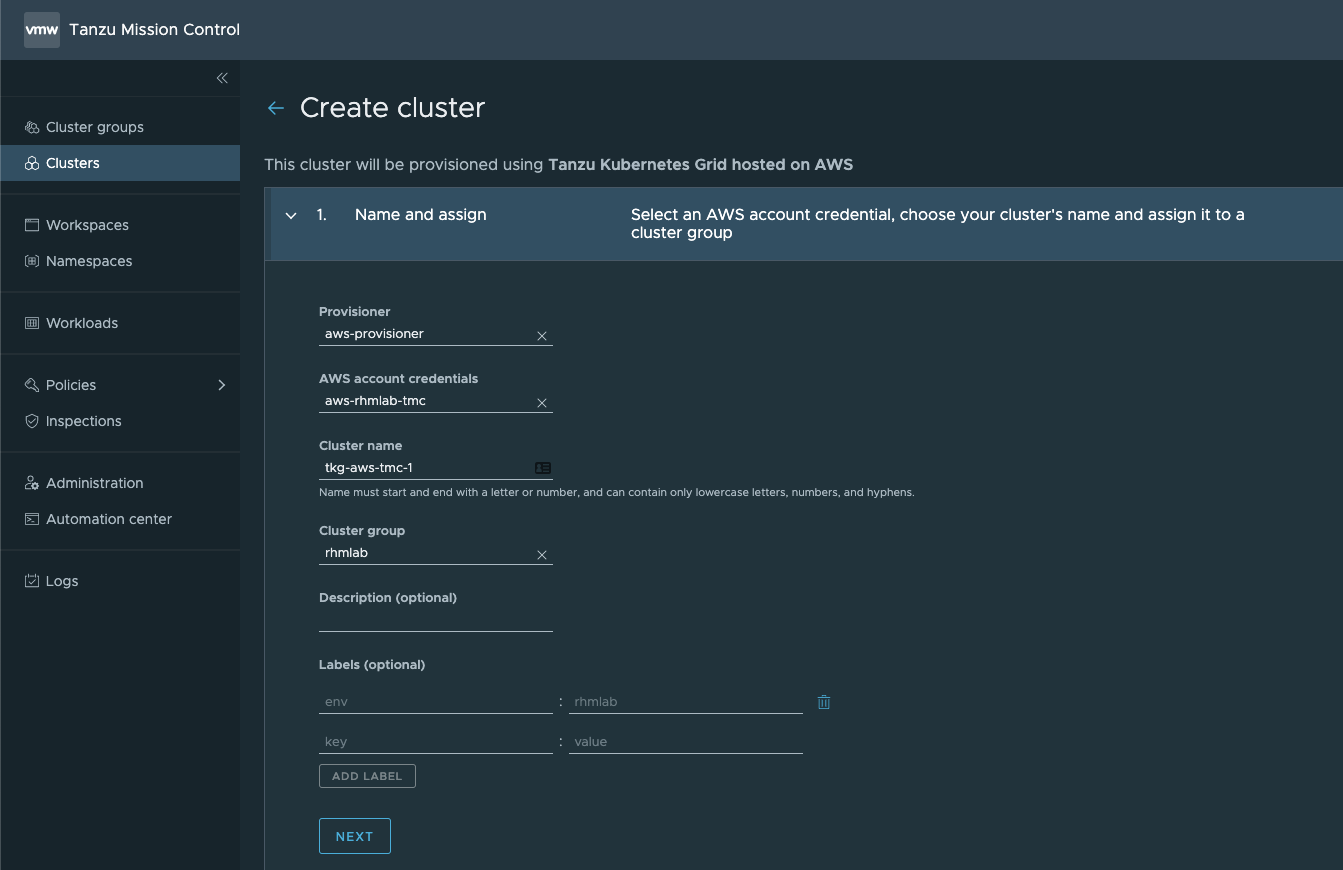
Task: Click the Policies key icon
Action: coord(32,385)
